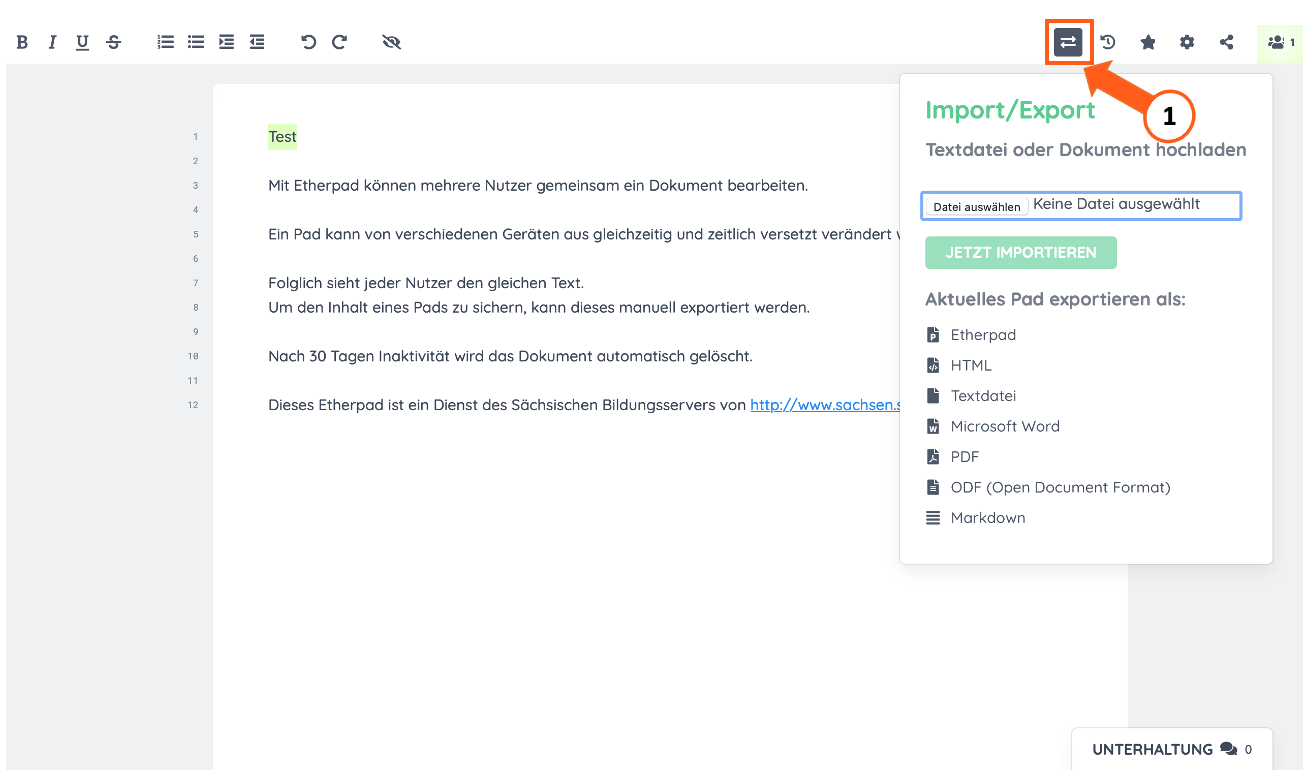Clear authorship colors with crossed-eye icon
1316x782 pixels.
click(391, 42)
